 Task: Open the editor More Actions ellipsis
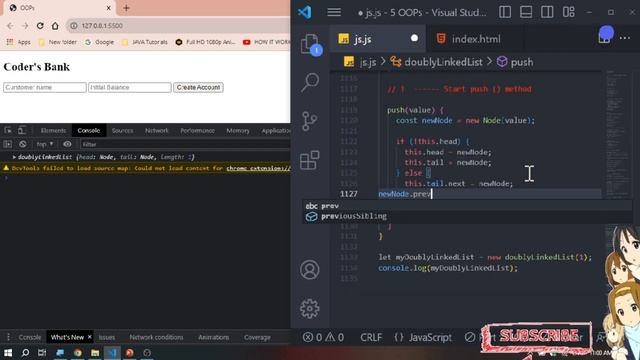(625, 38)
